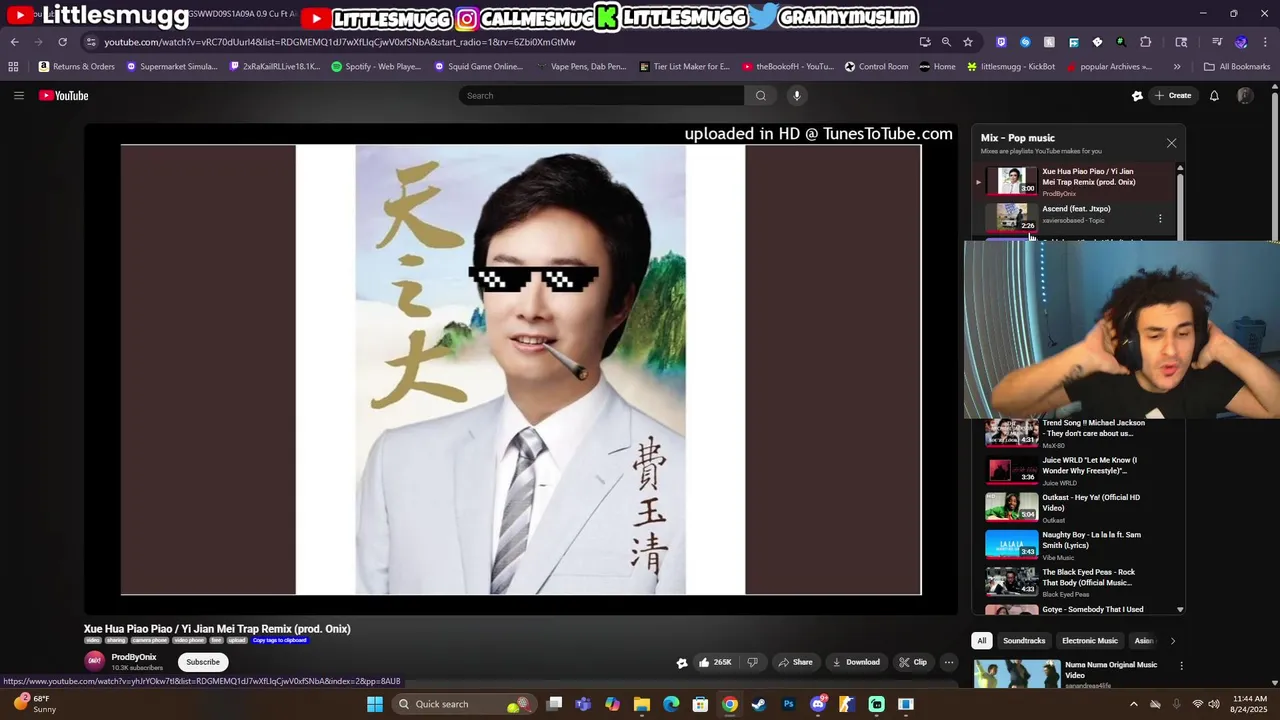Play Black Eyed Peas Rock That Body

click(1076, 582)
